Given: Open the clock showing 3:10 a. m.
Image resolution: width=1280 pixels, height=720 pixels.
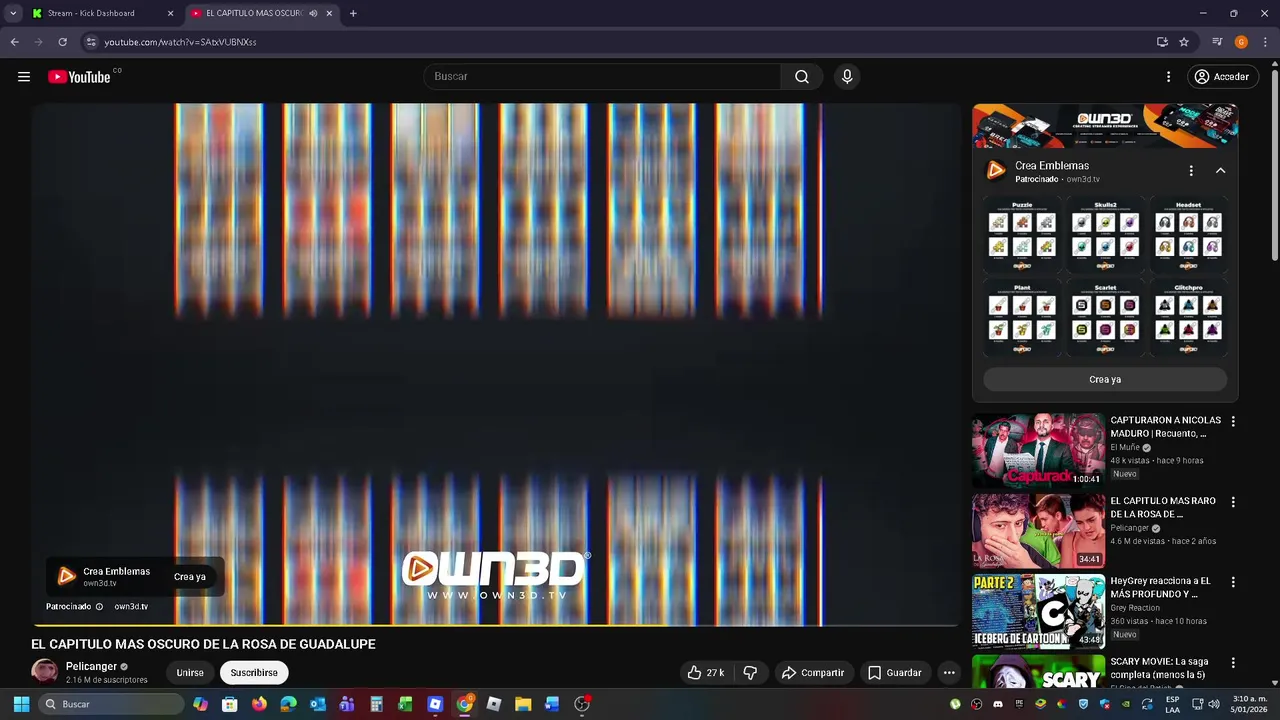Looking at the screenshot, I should pos(1250,704).
